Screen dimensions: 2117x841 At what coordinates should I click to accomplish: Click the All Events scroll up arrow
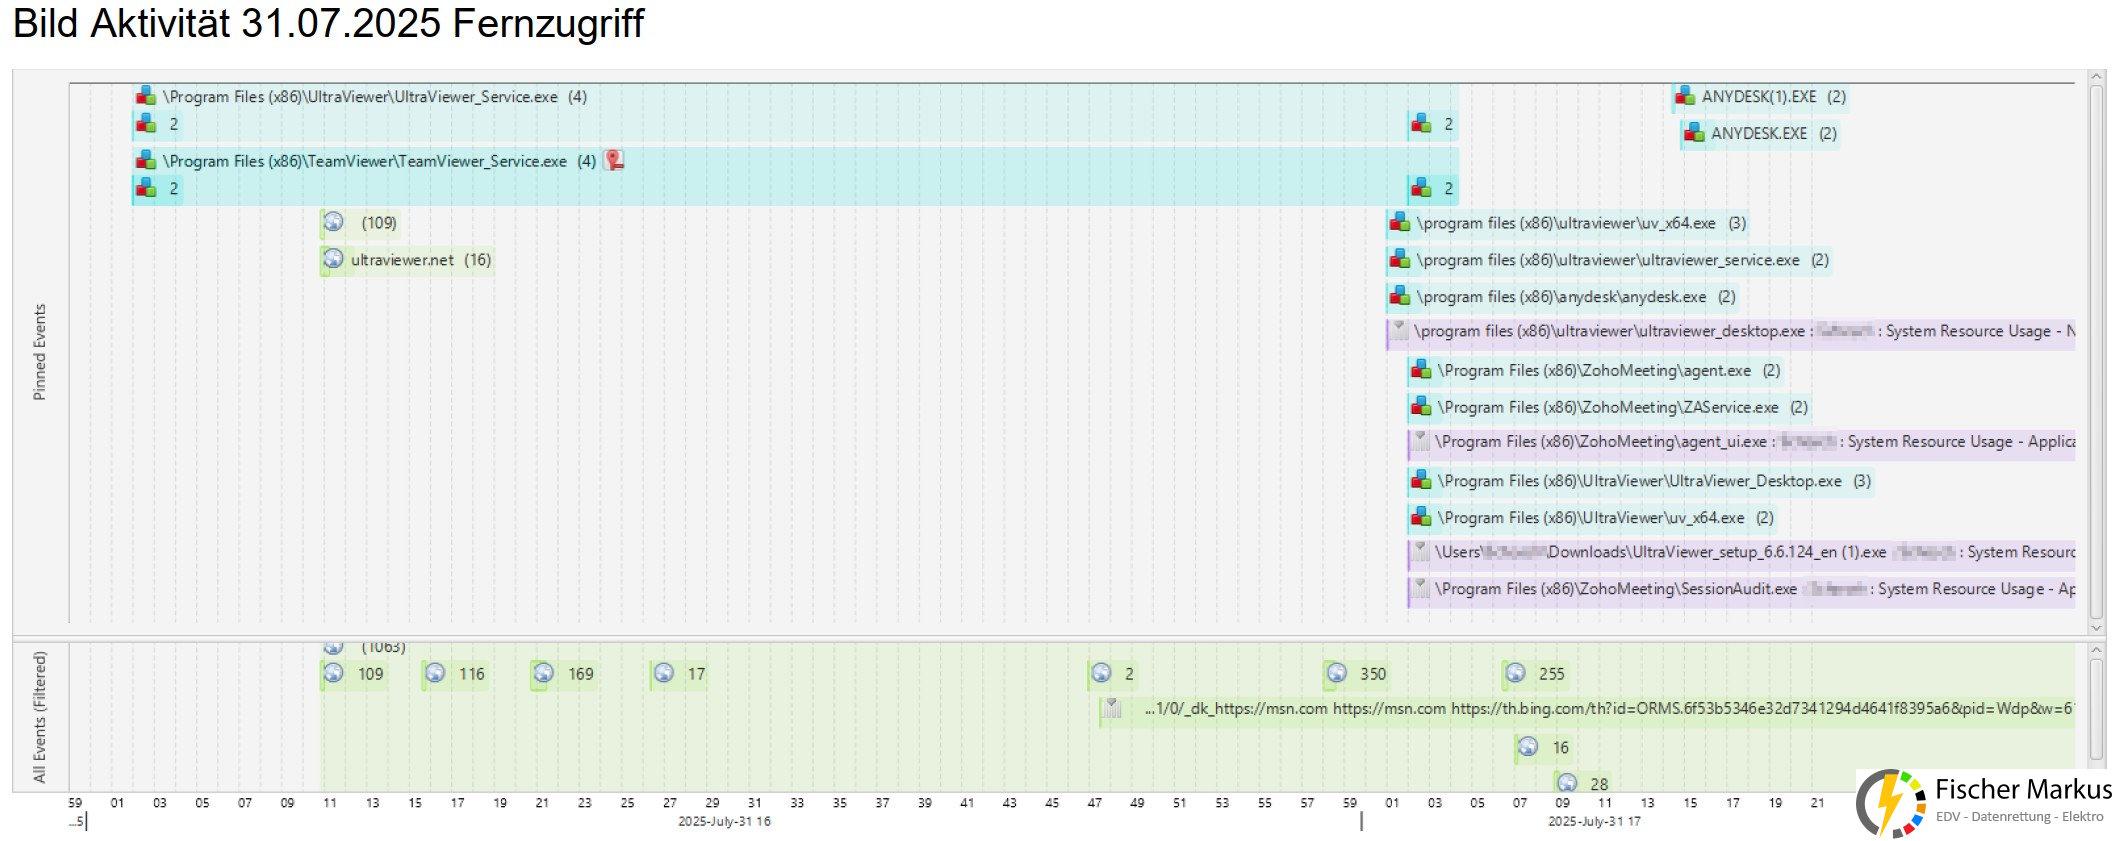point(2095,650)
